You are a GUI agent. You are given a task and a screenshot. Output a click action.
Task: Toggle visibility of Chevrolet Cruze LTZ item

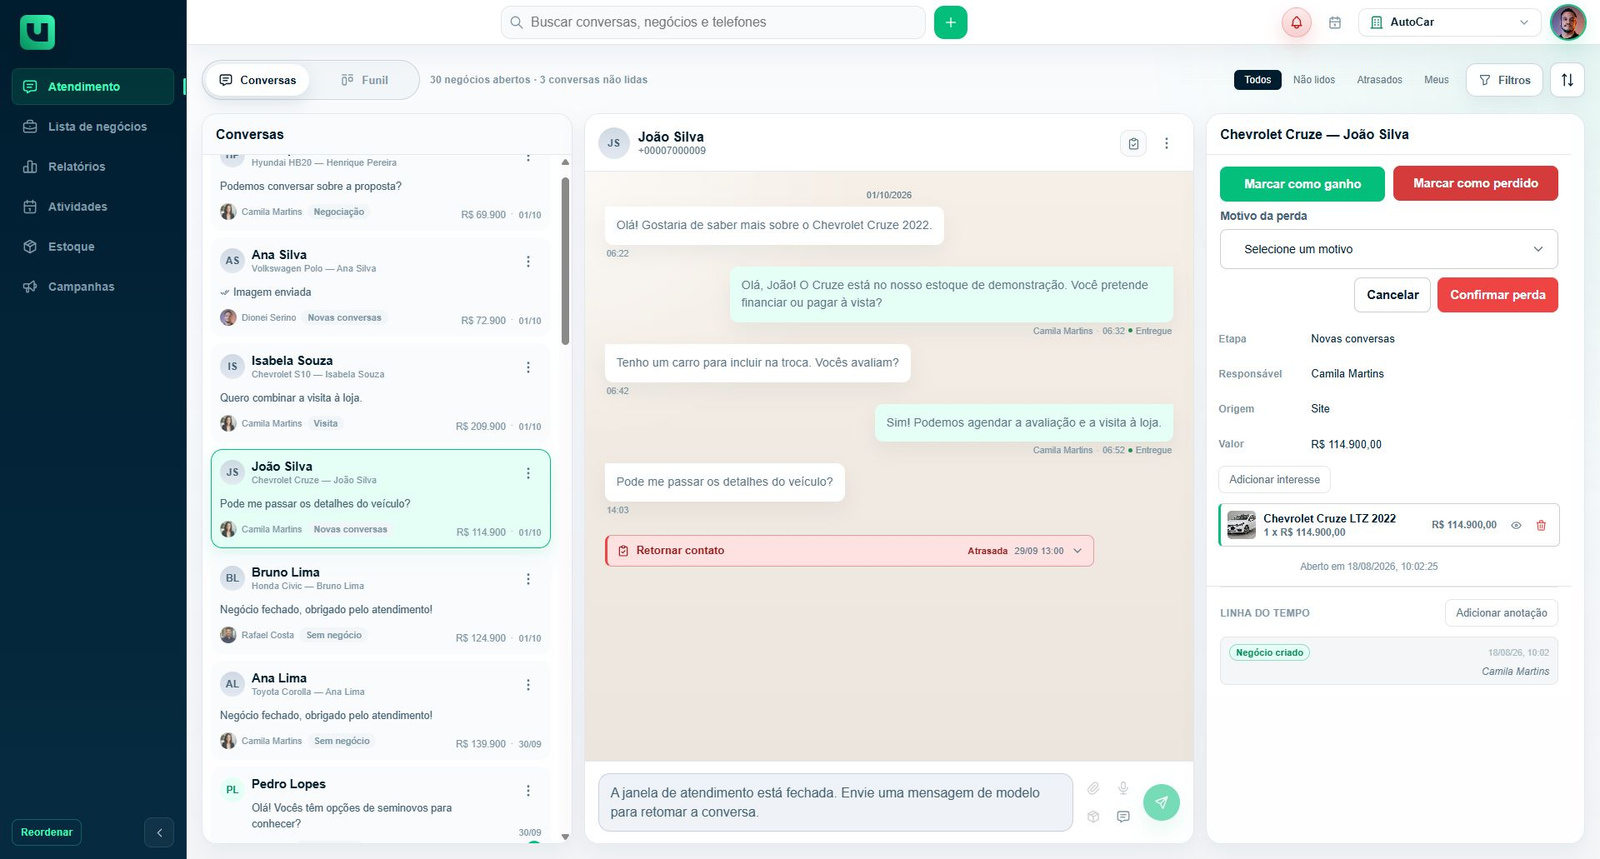1516,525
